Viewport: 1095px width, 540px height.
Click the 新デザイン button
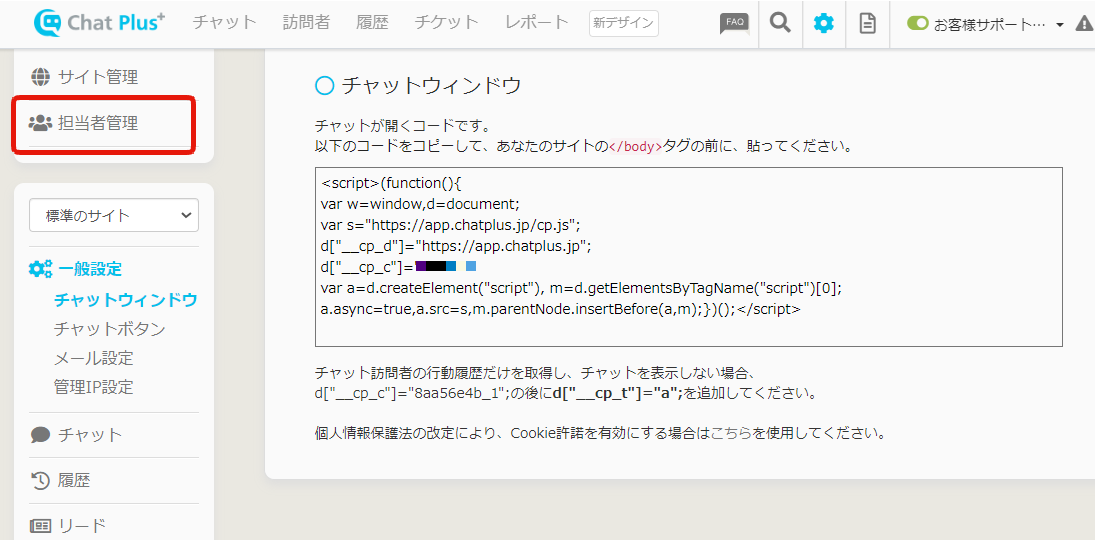tap(623, 23)
